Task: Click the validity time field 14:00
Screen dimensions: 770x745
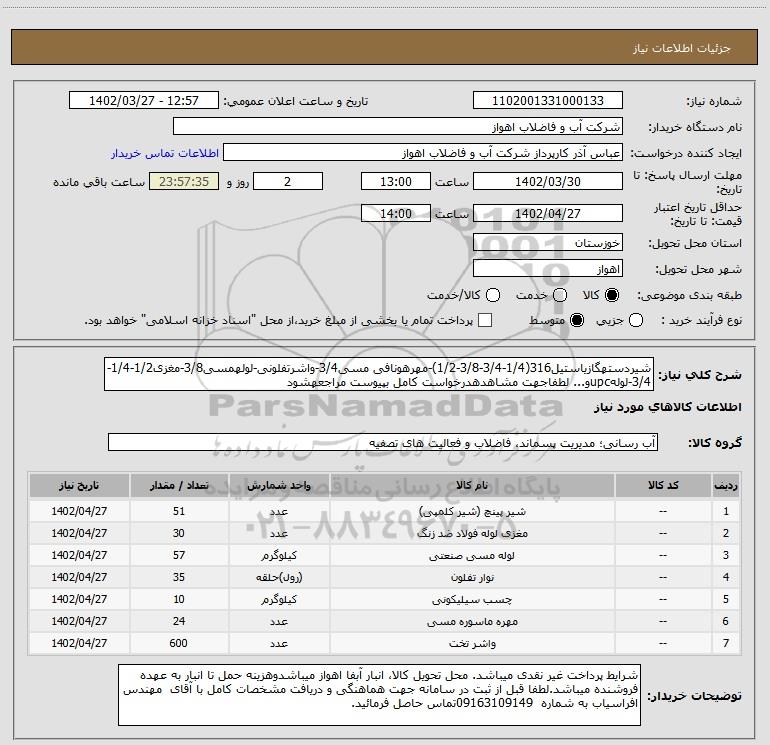Action: [x=396, y=213]
